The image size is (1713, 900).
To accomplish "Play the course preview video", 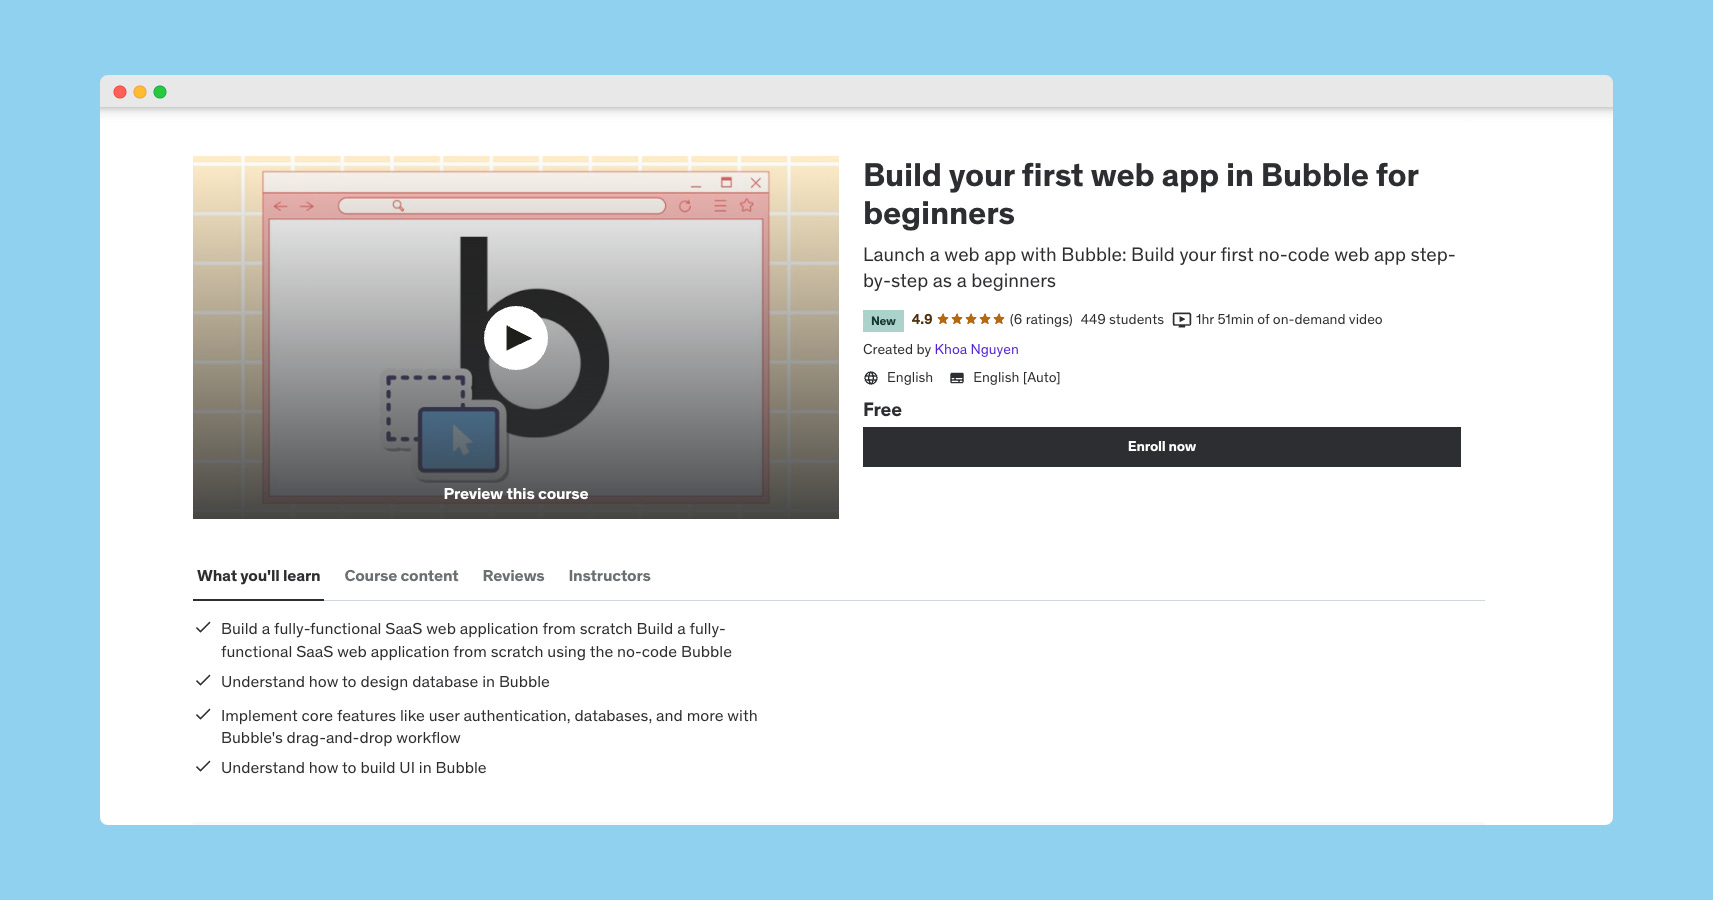I will (x=516, y=338).
